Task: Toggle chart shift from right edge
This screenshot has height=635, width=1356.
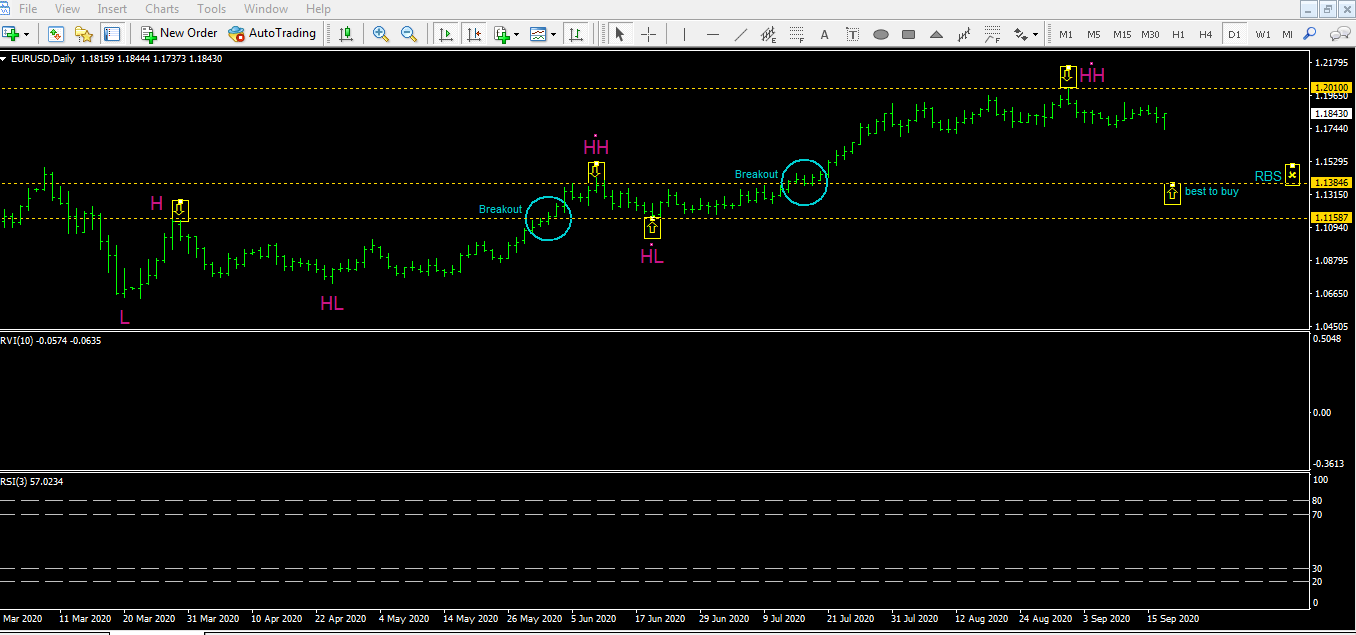Action: (x=473, y=34)
